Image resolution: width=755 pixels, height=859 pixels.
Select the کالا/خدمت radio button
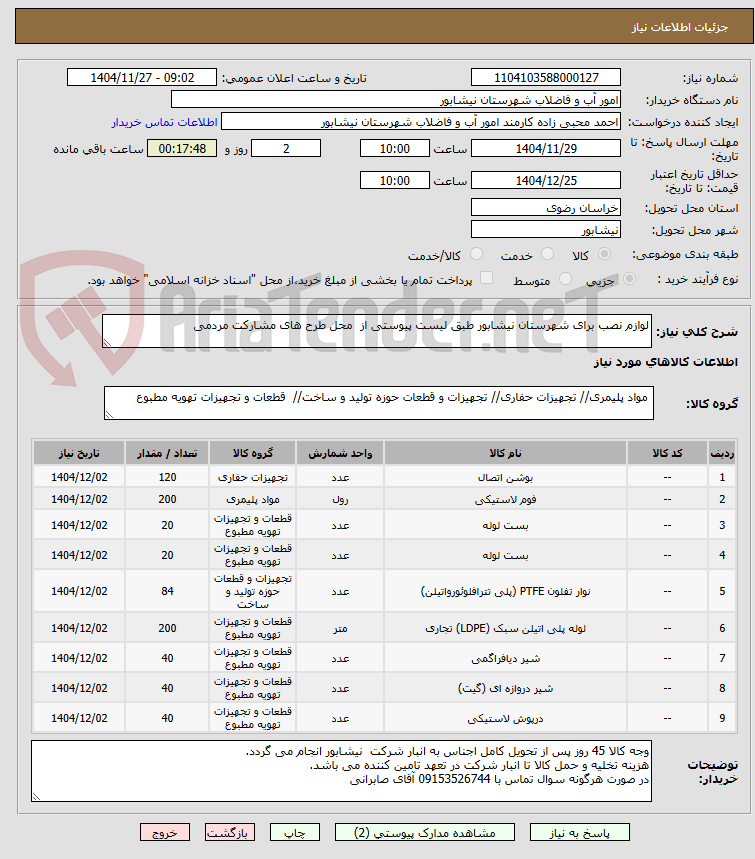(x=476, y=254)
